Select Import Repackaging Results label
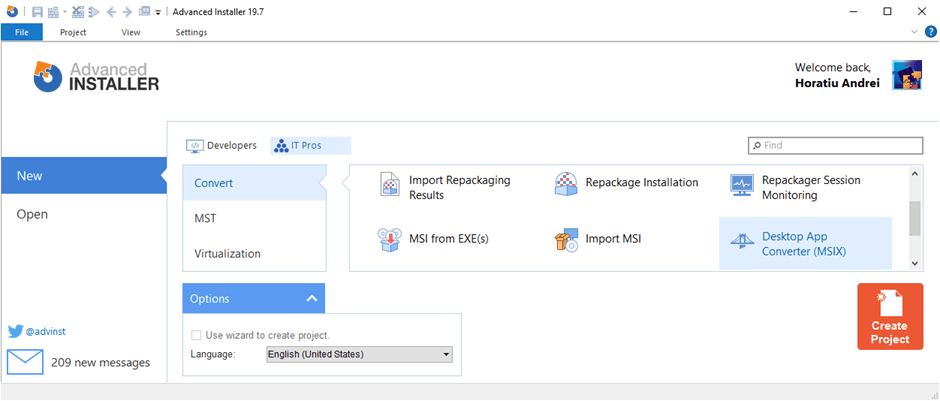 [460, 188]
